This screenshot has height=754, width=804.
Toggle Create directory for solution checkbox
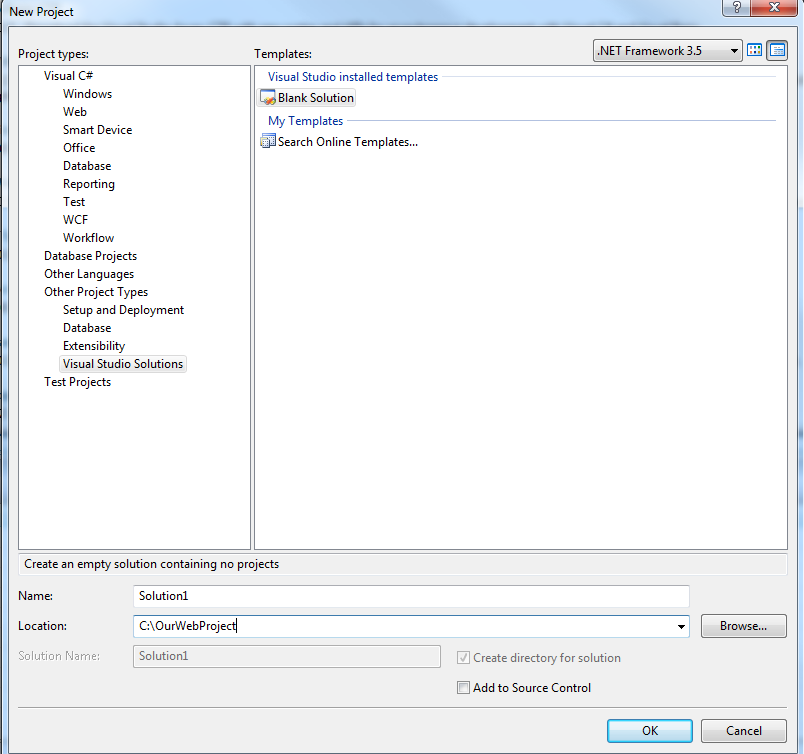point(463,658)
